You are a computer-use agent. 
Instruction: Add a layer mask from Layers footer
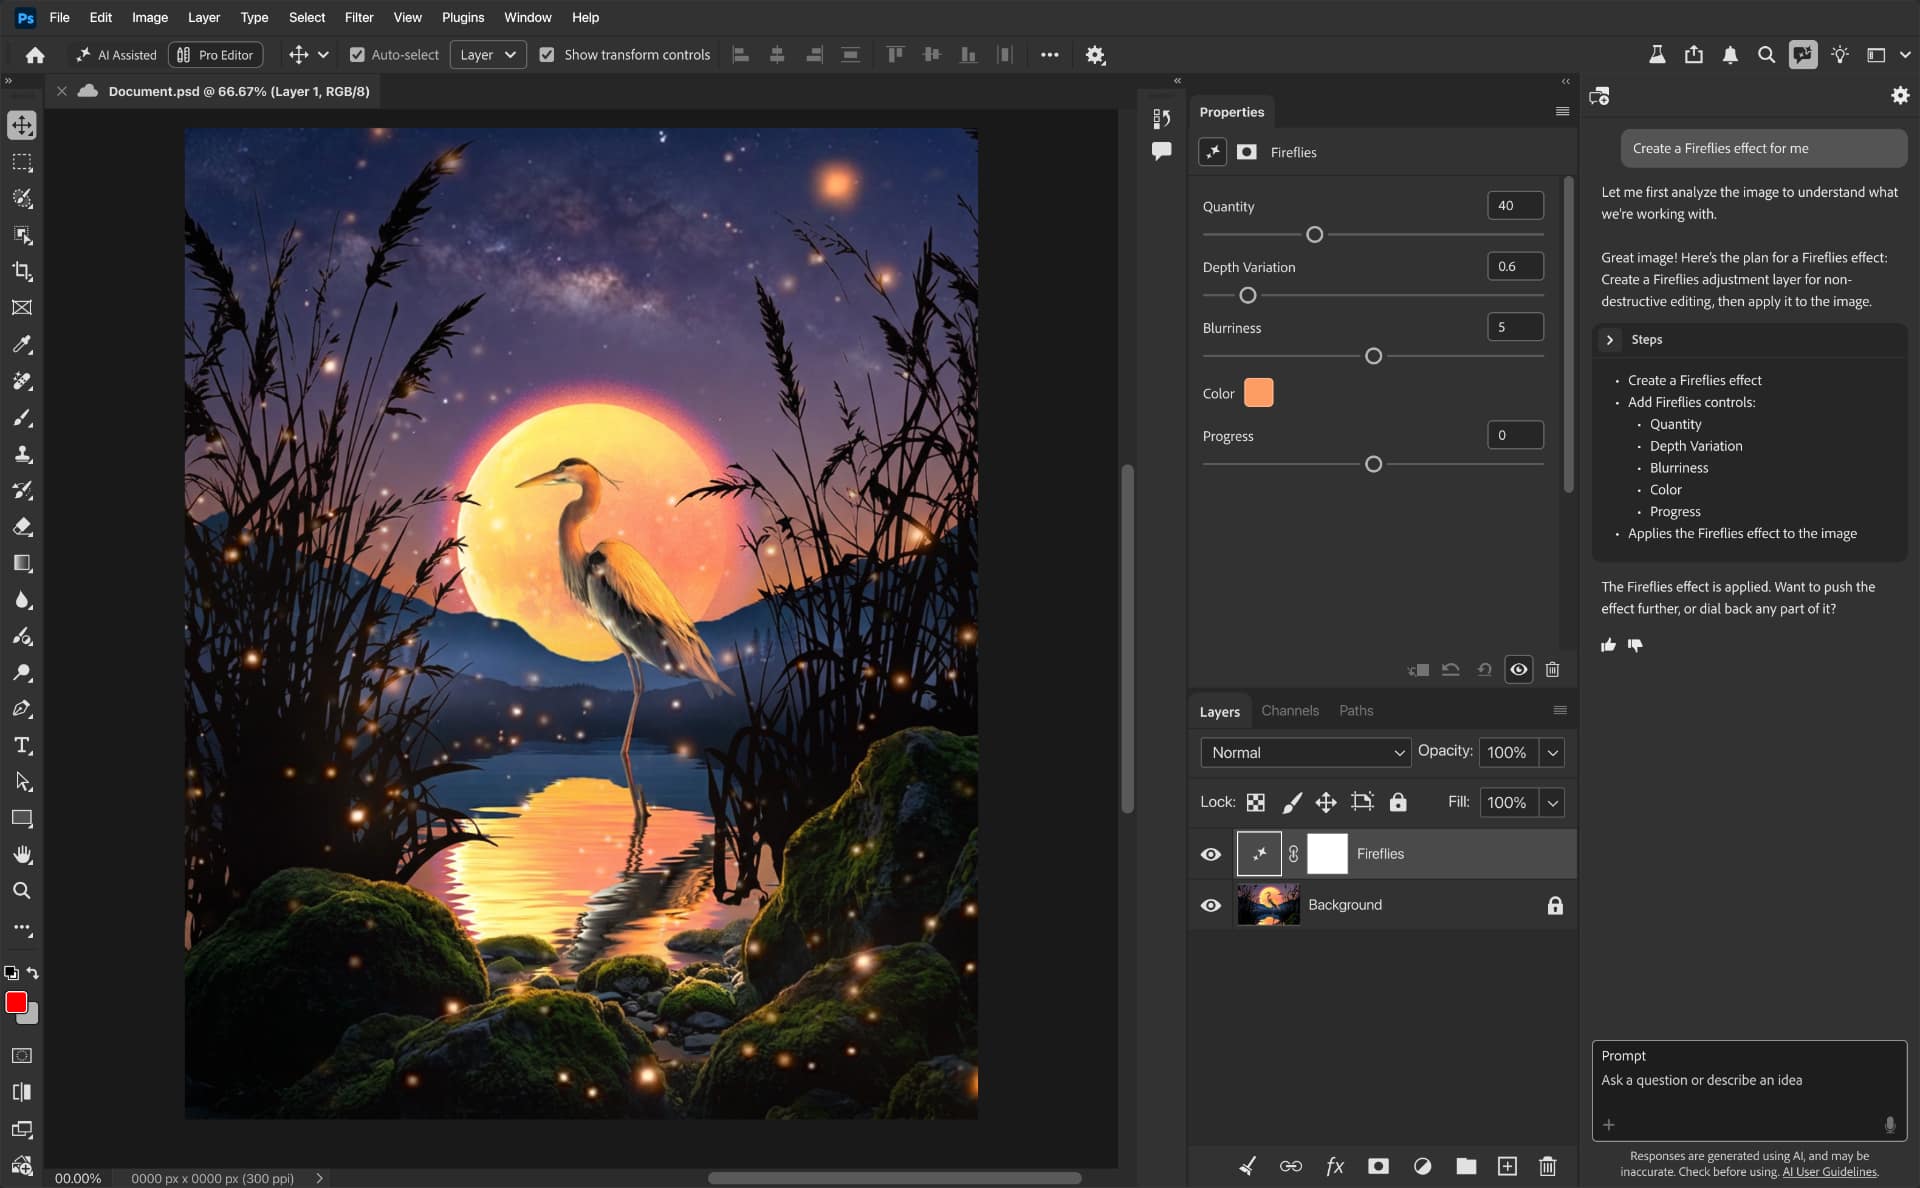pyautogui.click(x=1378, y=1166)
